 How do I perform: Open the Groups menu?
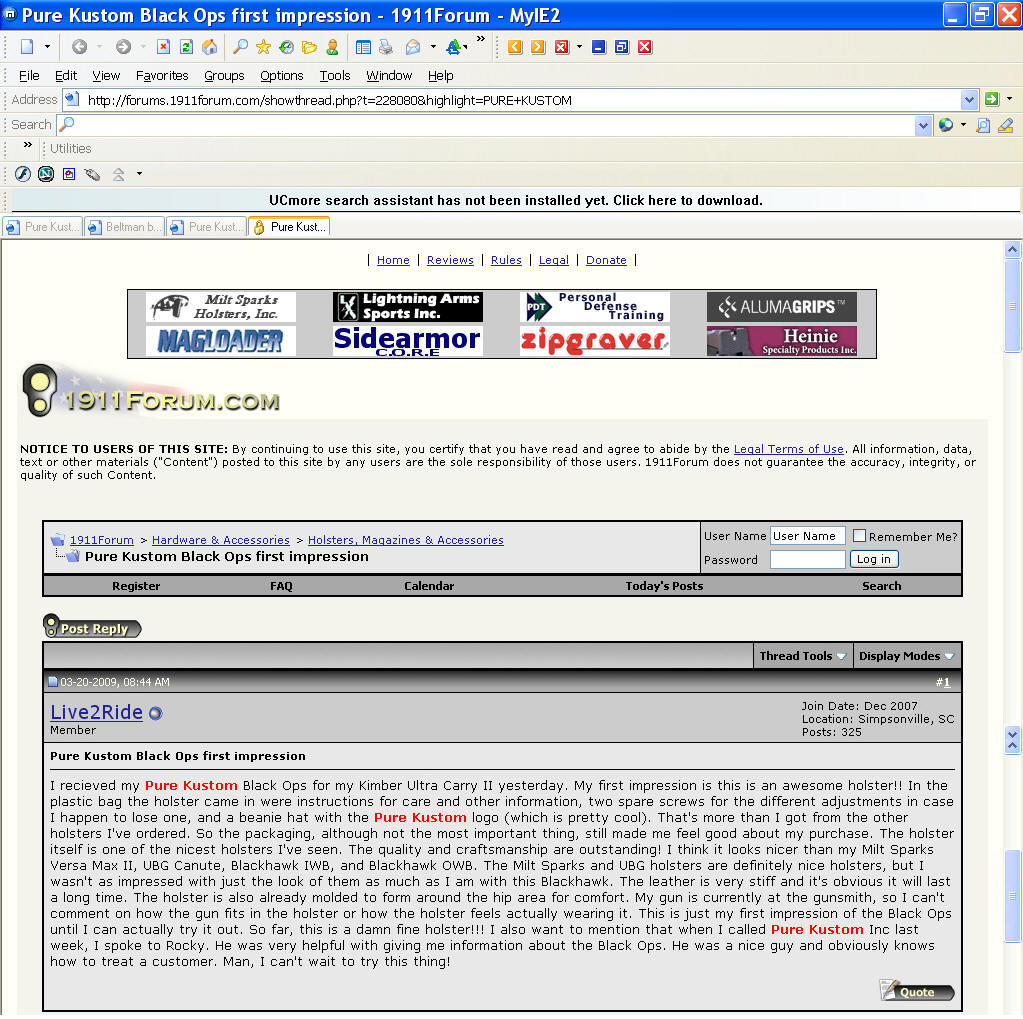click(x=224, y=76)
